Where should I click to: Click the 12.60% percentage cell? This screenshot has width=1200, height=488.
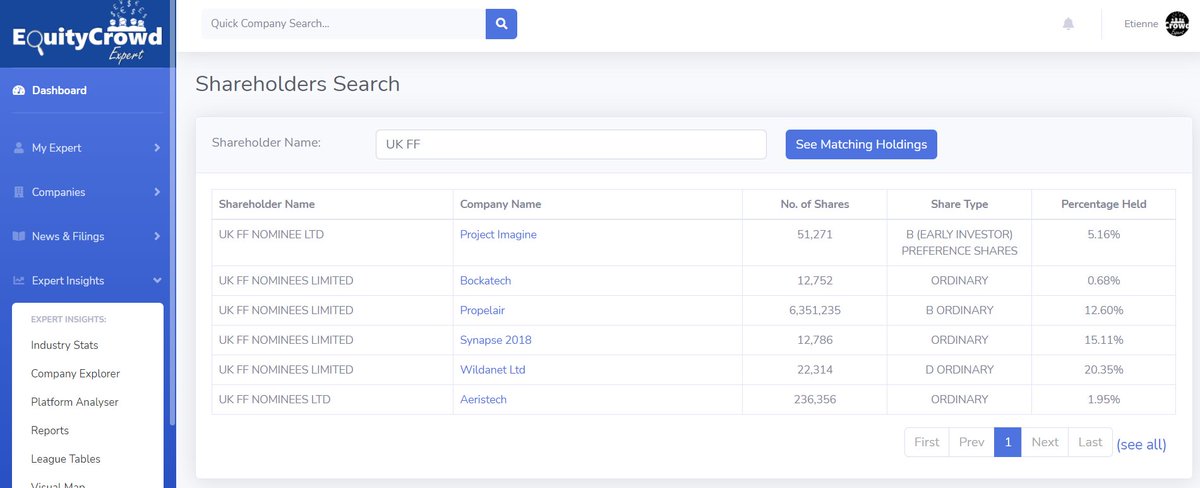tap(1104, 310)
